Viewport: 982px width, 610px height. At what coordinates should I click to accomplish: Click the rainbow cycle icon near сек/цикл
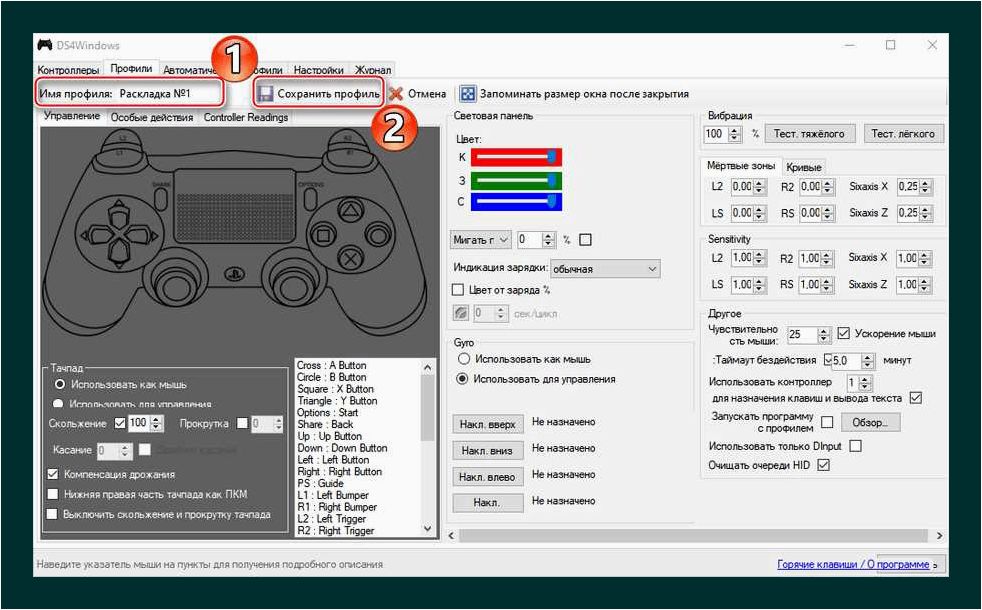pos(461,313)
